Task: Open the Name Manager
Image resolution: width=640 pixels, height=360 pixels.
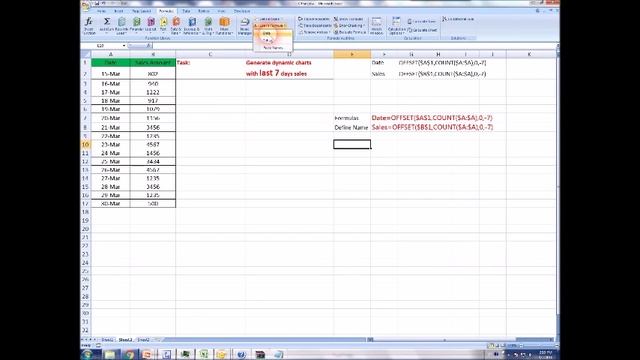Action: click(244, 26)
